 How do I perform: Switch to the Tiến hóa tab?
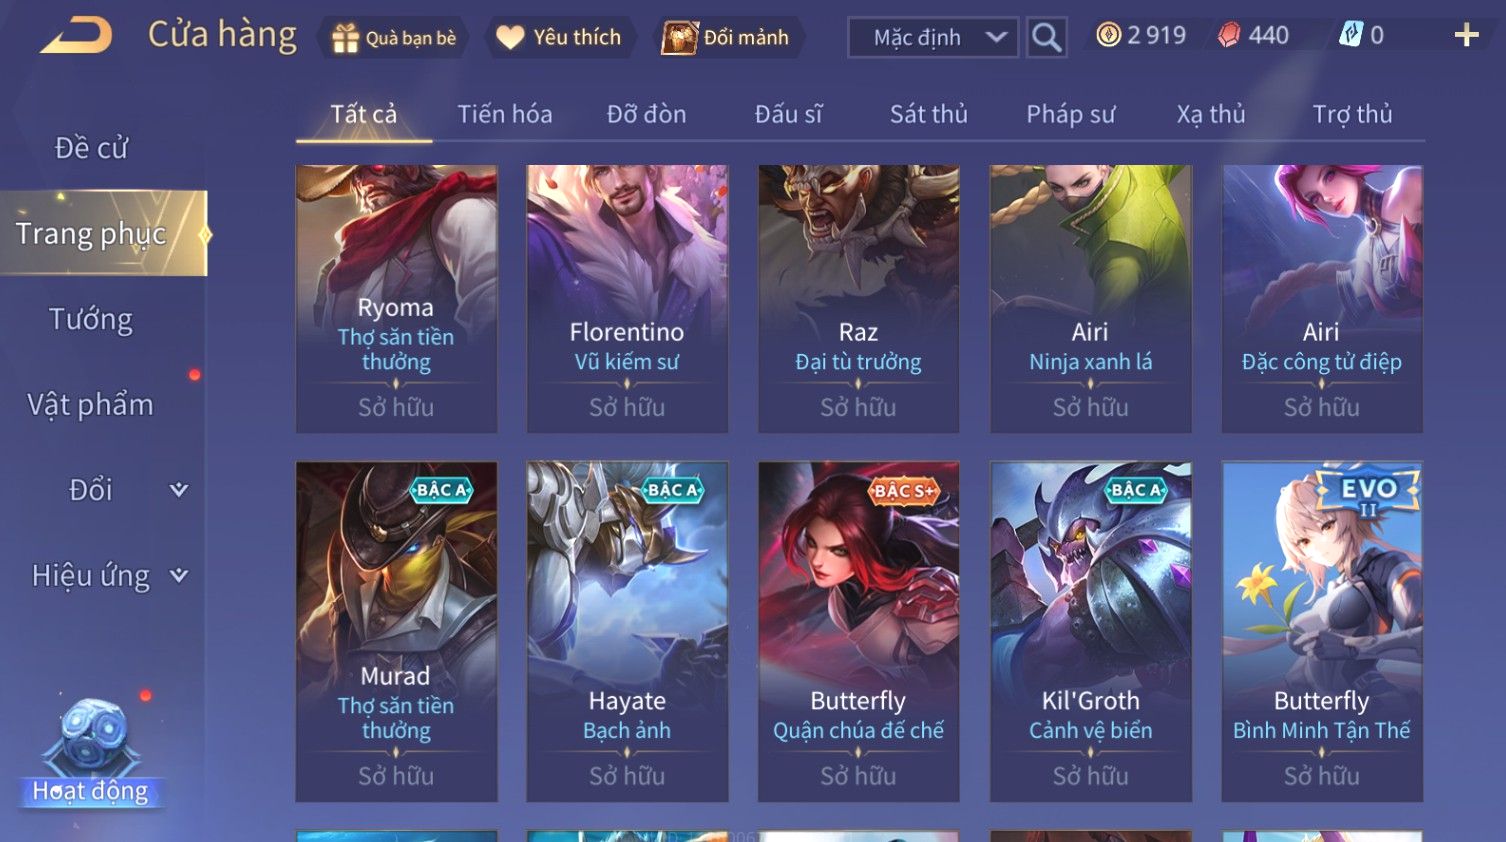point(505,114)
